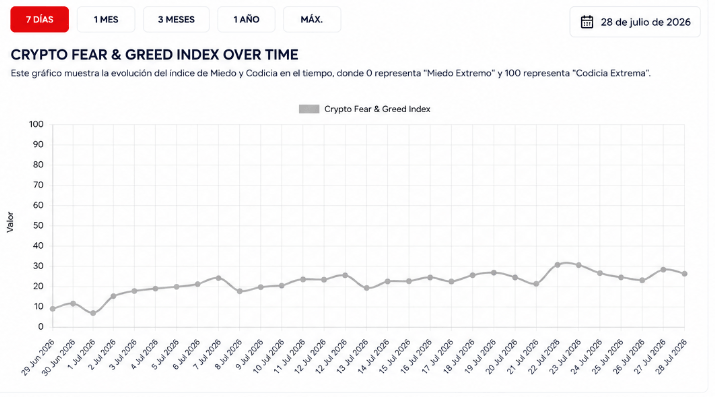Select the 7 DÍAS time range
The height and width of the screenshot is (397, 715).
pos(40,20)
